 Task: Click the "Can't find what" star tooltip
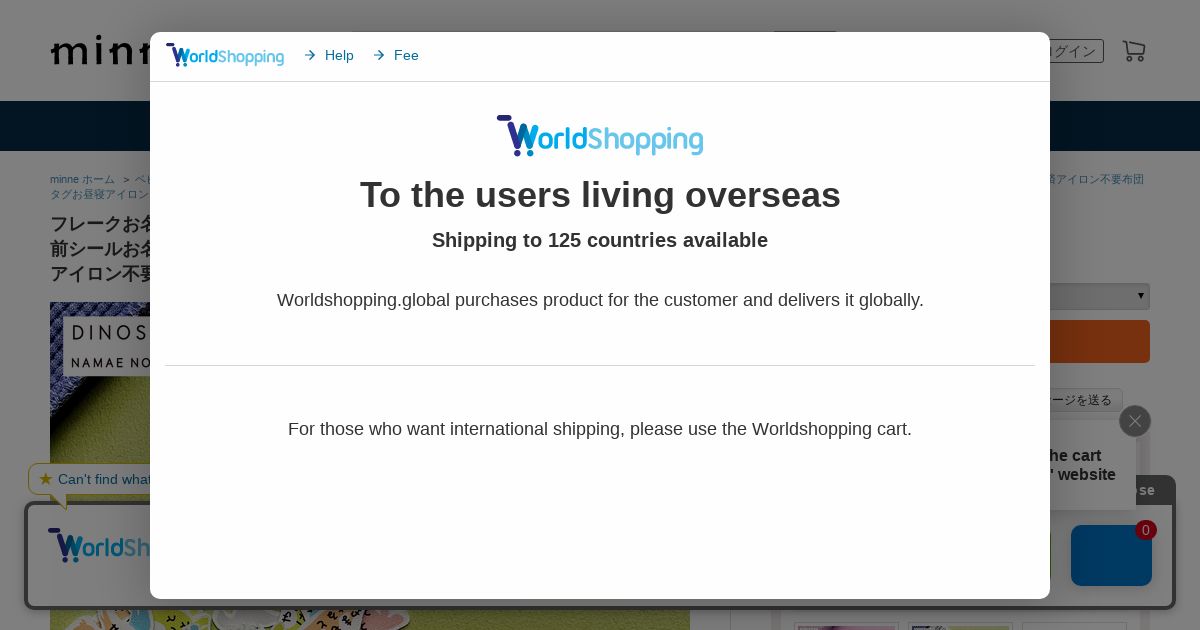[90, 479]
